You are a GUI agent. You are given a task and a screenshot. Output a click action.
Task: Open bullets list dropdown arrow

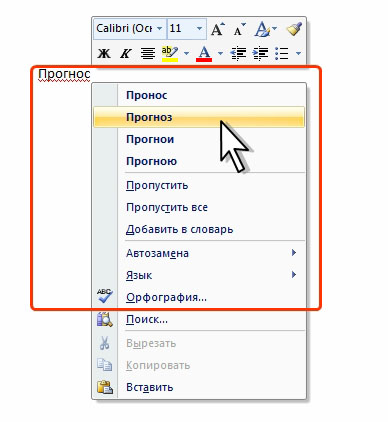click(x=298, y=53)
